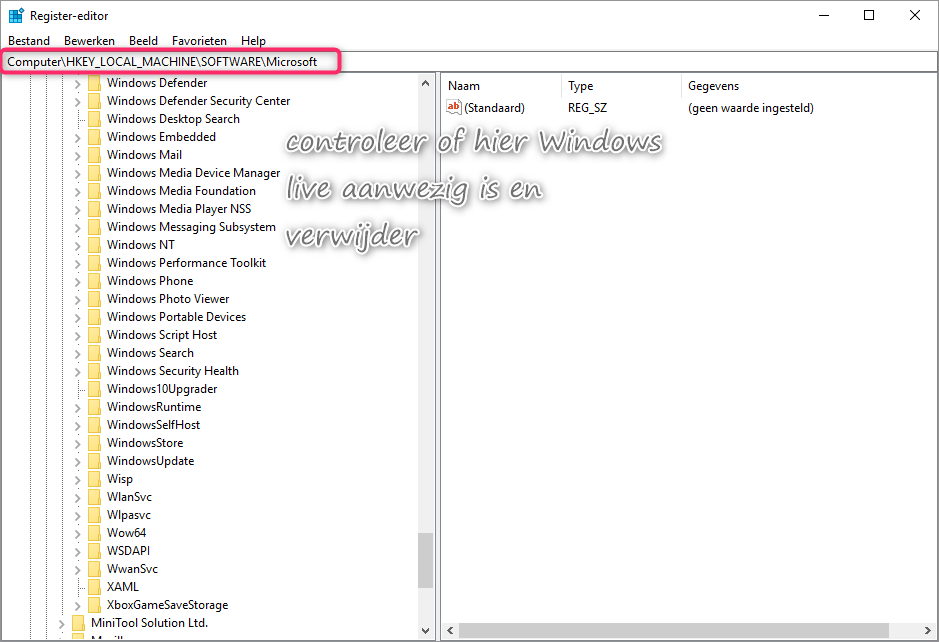Select the Windows Defender Security Center folder icon
The width and height of the screenshot is (939, 642).
click(94, 101)
